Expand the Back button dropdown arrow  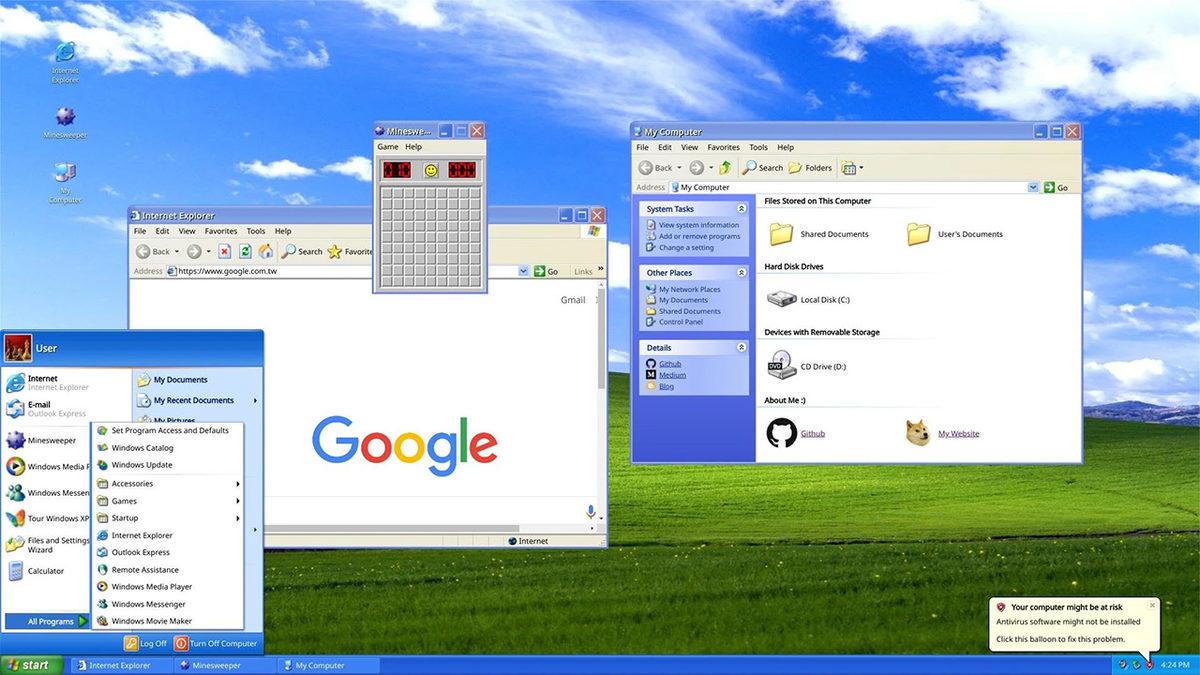tap(176, 251)
